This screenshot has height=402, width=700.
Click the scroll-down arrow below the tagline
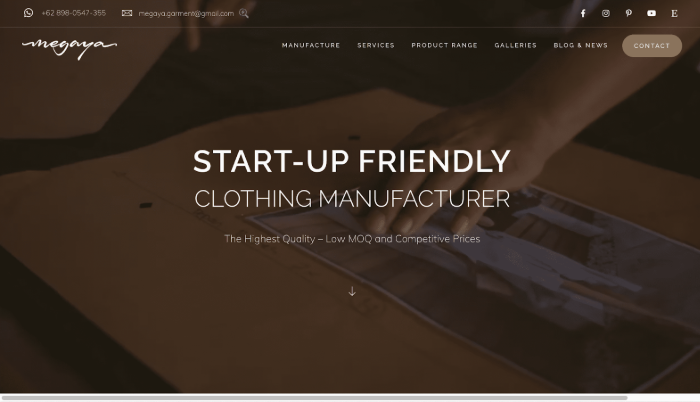pyautogui.click(x=352, y=291)
